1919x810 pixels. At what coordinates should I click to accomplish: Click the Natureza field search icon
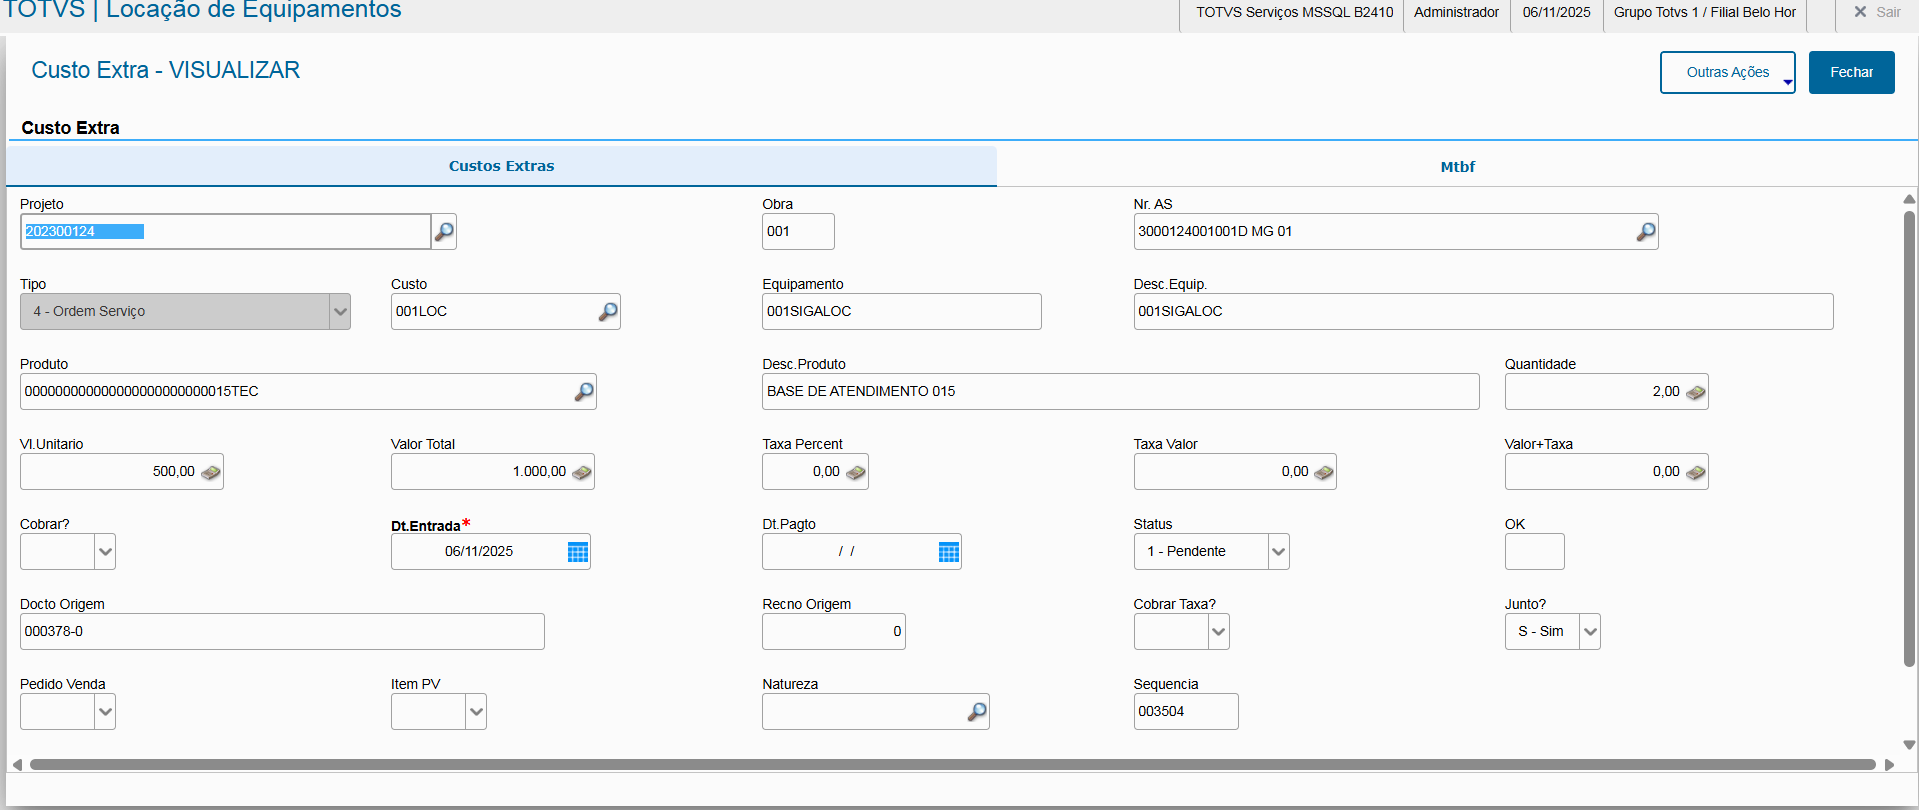pos(977,712)
